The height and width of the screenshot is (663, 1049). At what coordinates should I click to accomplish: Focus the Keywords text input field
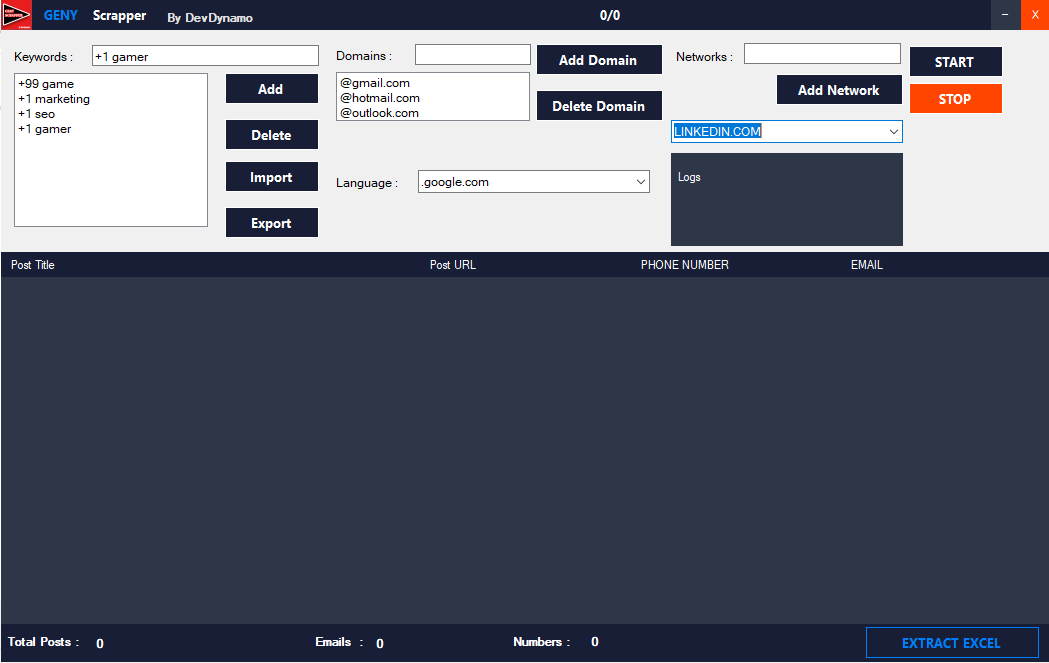tap(205, 56)
